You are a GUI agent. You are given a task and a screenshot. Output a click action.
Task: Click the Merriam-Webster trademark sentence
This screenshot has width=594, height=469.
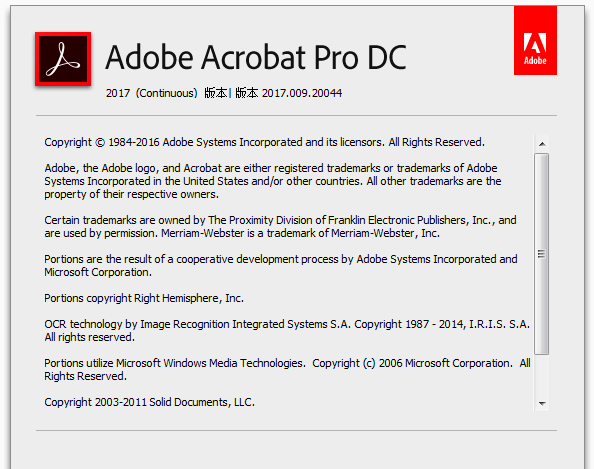[300, 233]
